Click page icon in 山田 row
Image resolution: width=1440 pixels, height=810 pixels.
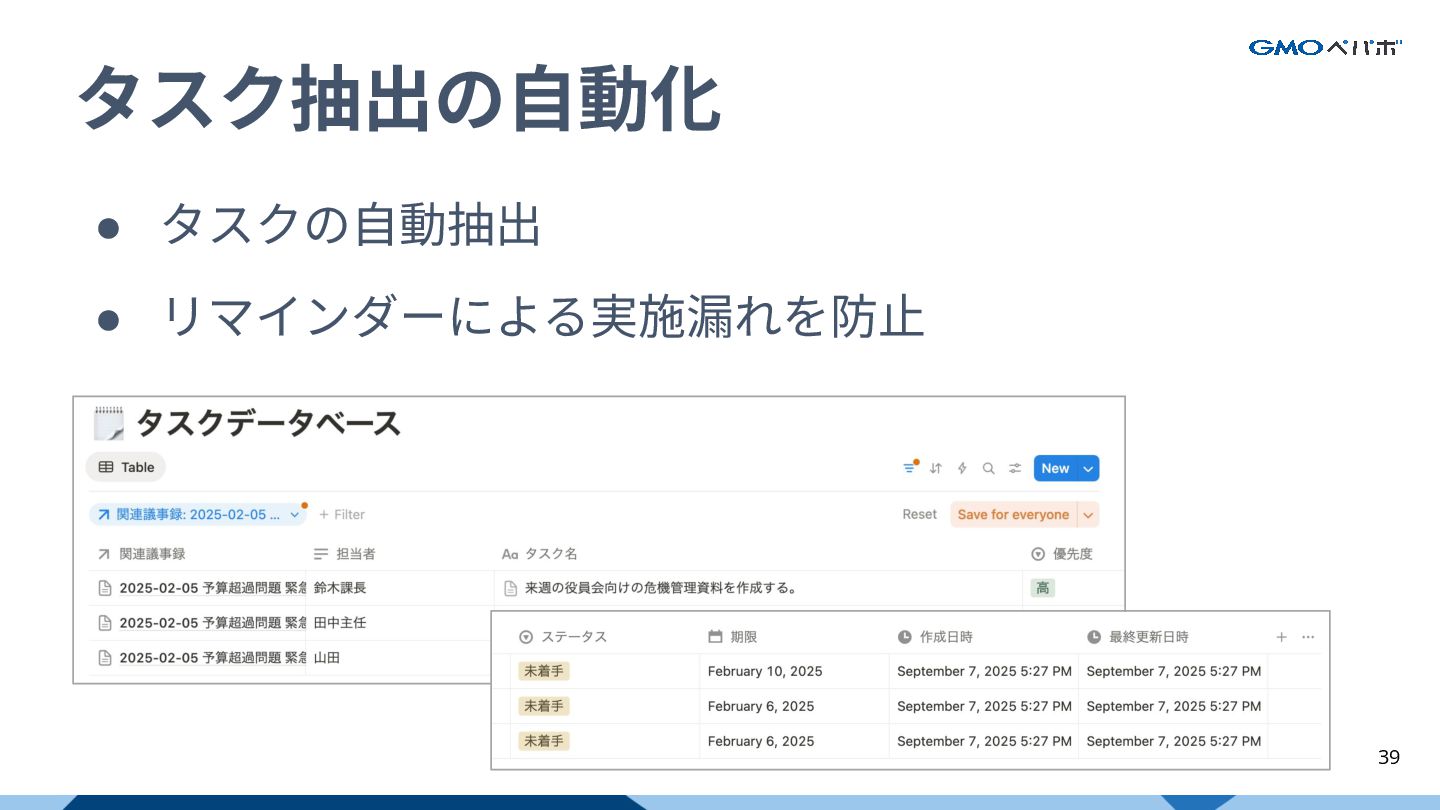(x=104, y=658)
